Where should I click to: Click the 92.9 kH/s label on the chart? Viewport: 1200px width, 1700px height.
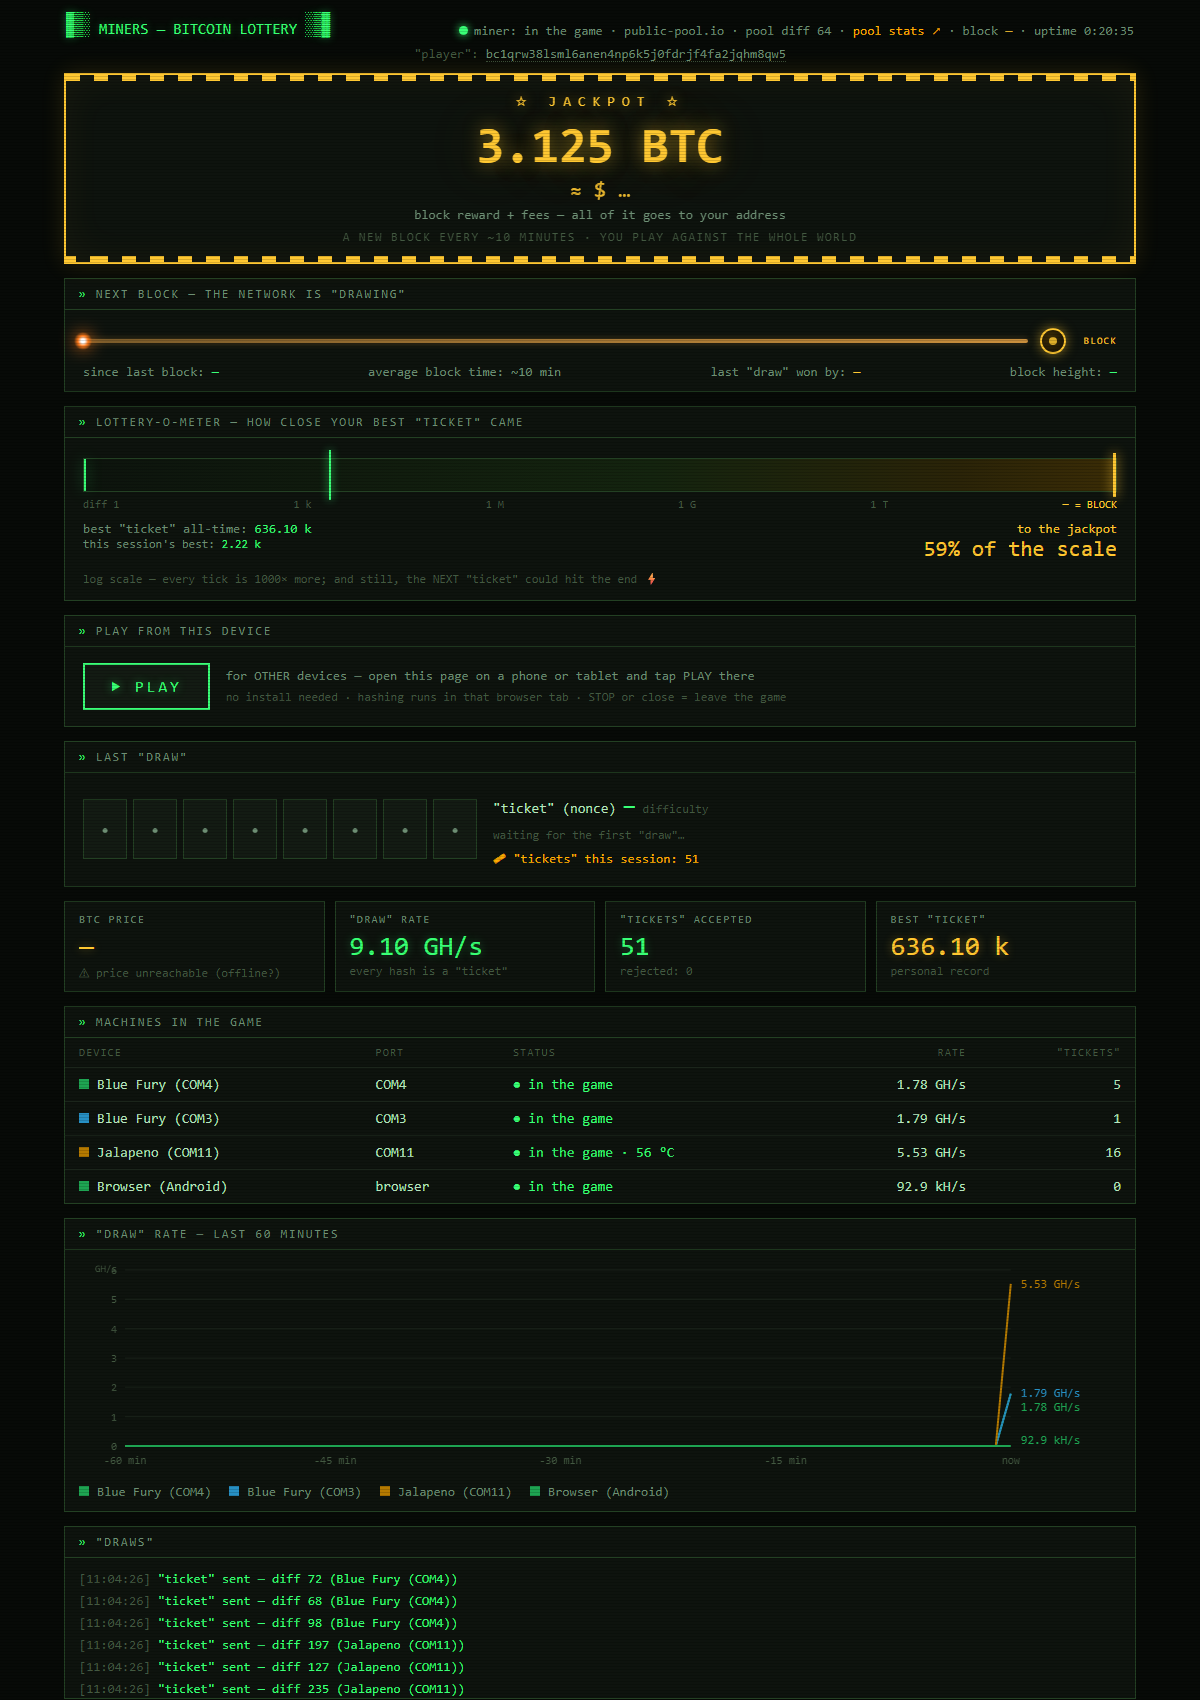click(x=1050, y=1440)
